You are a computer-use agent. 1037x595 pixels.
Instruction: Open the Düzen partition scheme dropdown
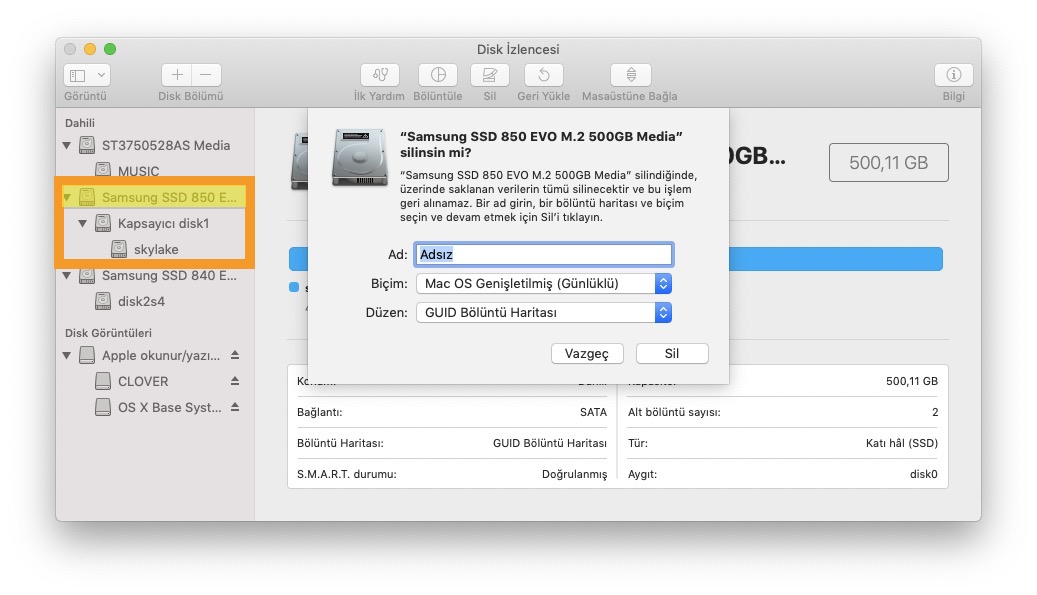click(543, 313)
